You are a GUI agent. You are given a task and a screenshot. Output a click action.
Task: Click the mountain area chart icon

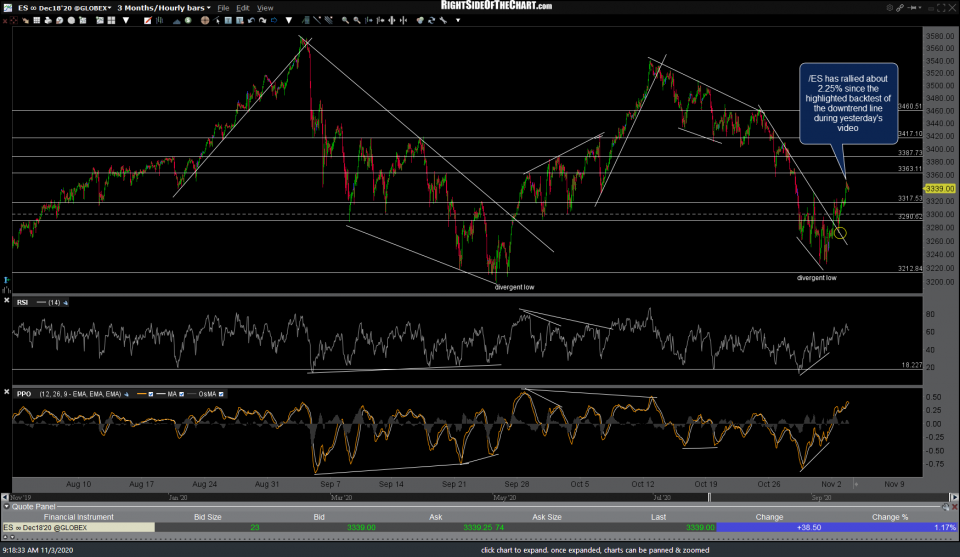click(x=177, y=21)
